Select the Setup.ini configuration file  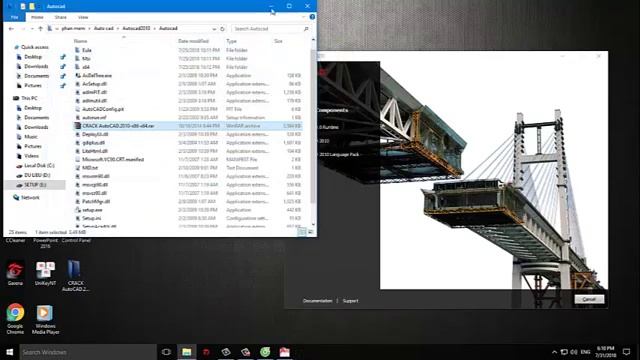91,218
